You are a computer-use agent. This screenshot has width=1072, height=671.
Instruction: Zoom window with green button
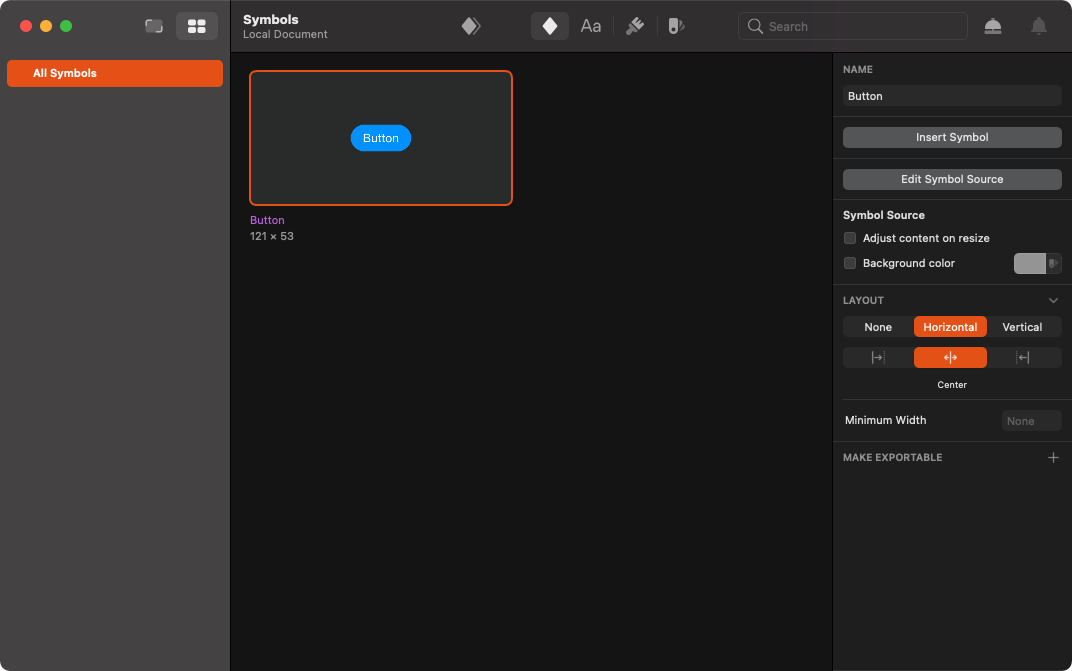tap(66, 26)
